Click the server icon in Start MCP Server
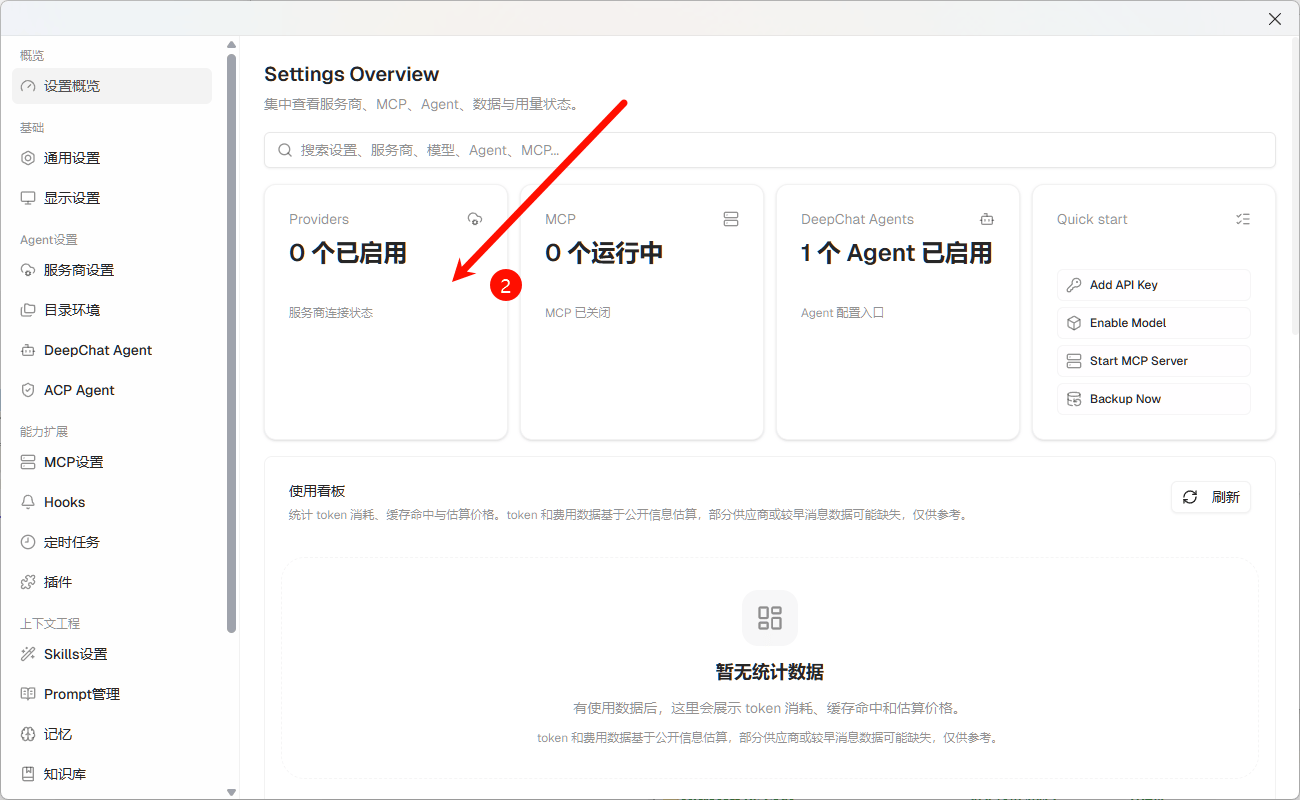The height and width of the screenshot is (800, 1300). [1074, 361]
